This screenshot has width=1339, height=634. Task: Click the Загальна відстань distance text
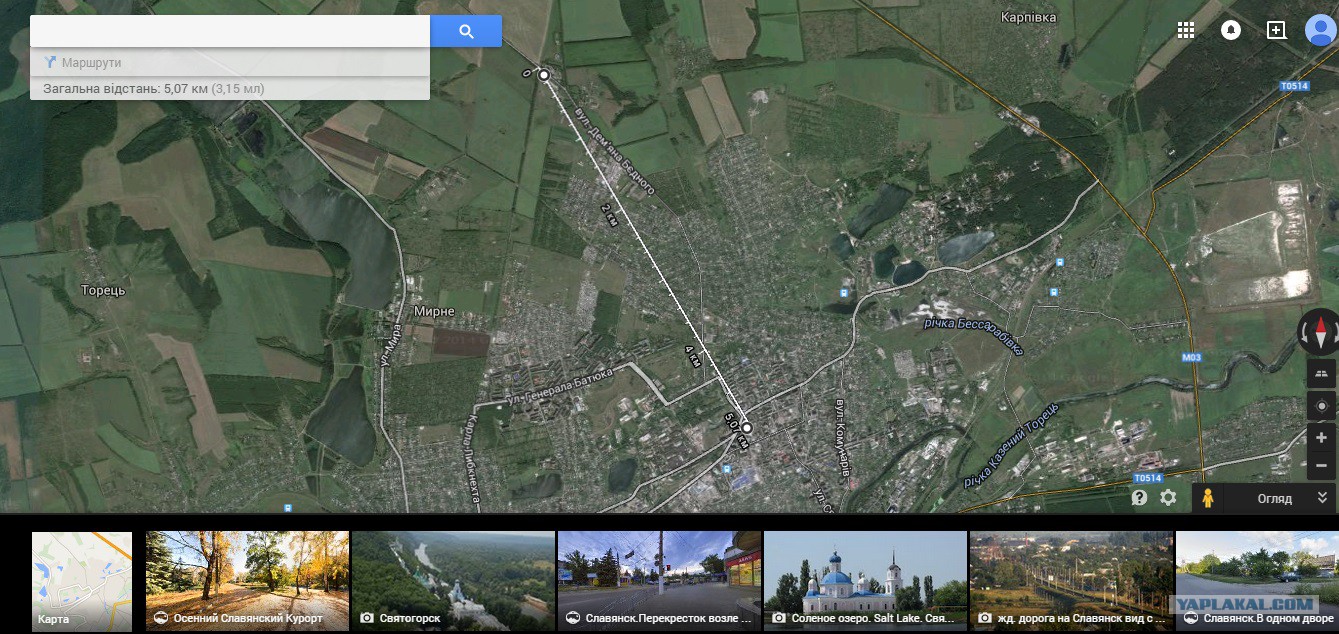153,89
